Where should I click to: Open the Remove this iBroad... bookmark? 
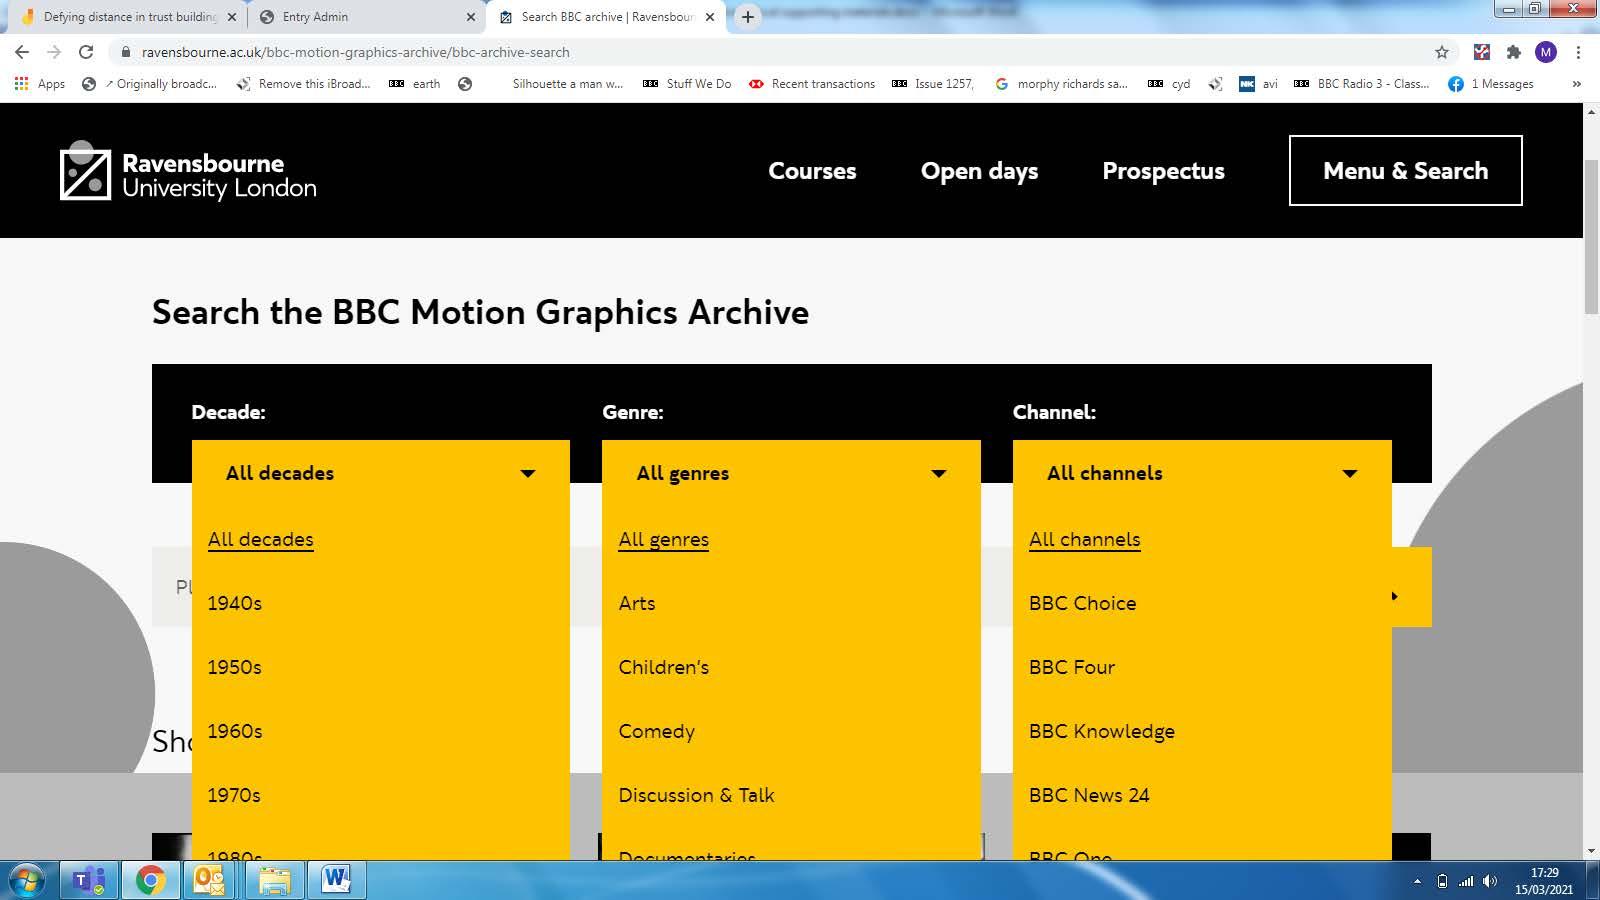[x=303, y=84]
